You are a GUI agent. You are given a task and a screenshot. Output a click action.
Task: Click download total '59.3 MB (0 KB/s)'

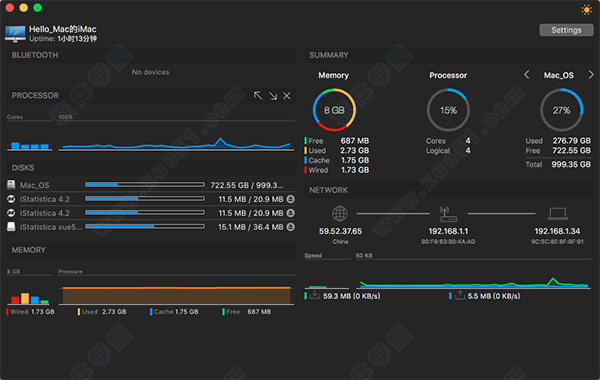(351, 296)
